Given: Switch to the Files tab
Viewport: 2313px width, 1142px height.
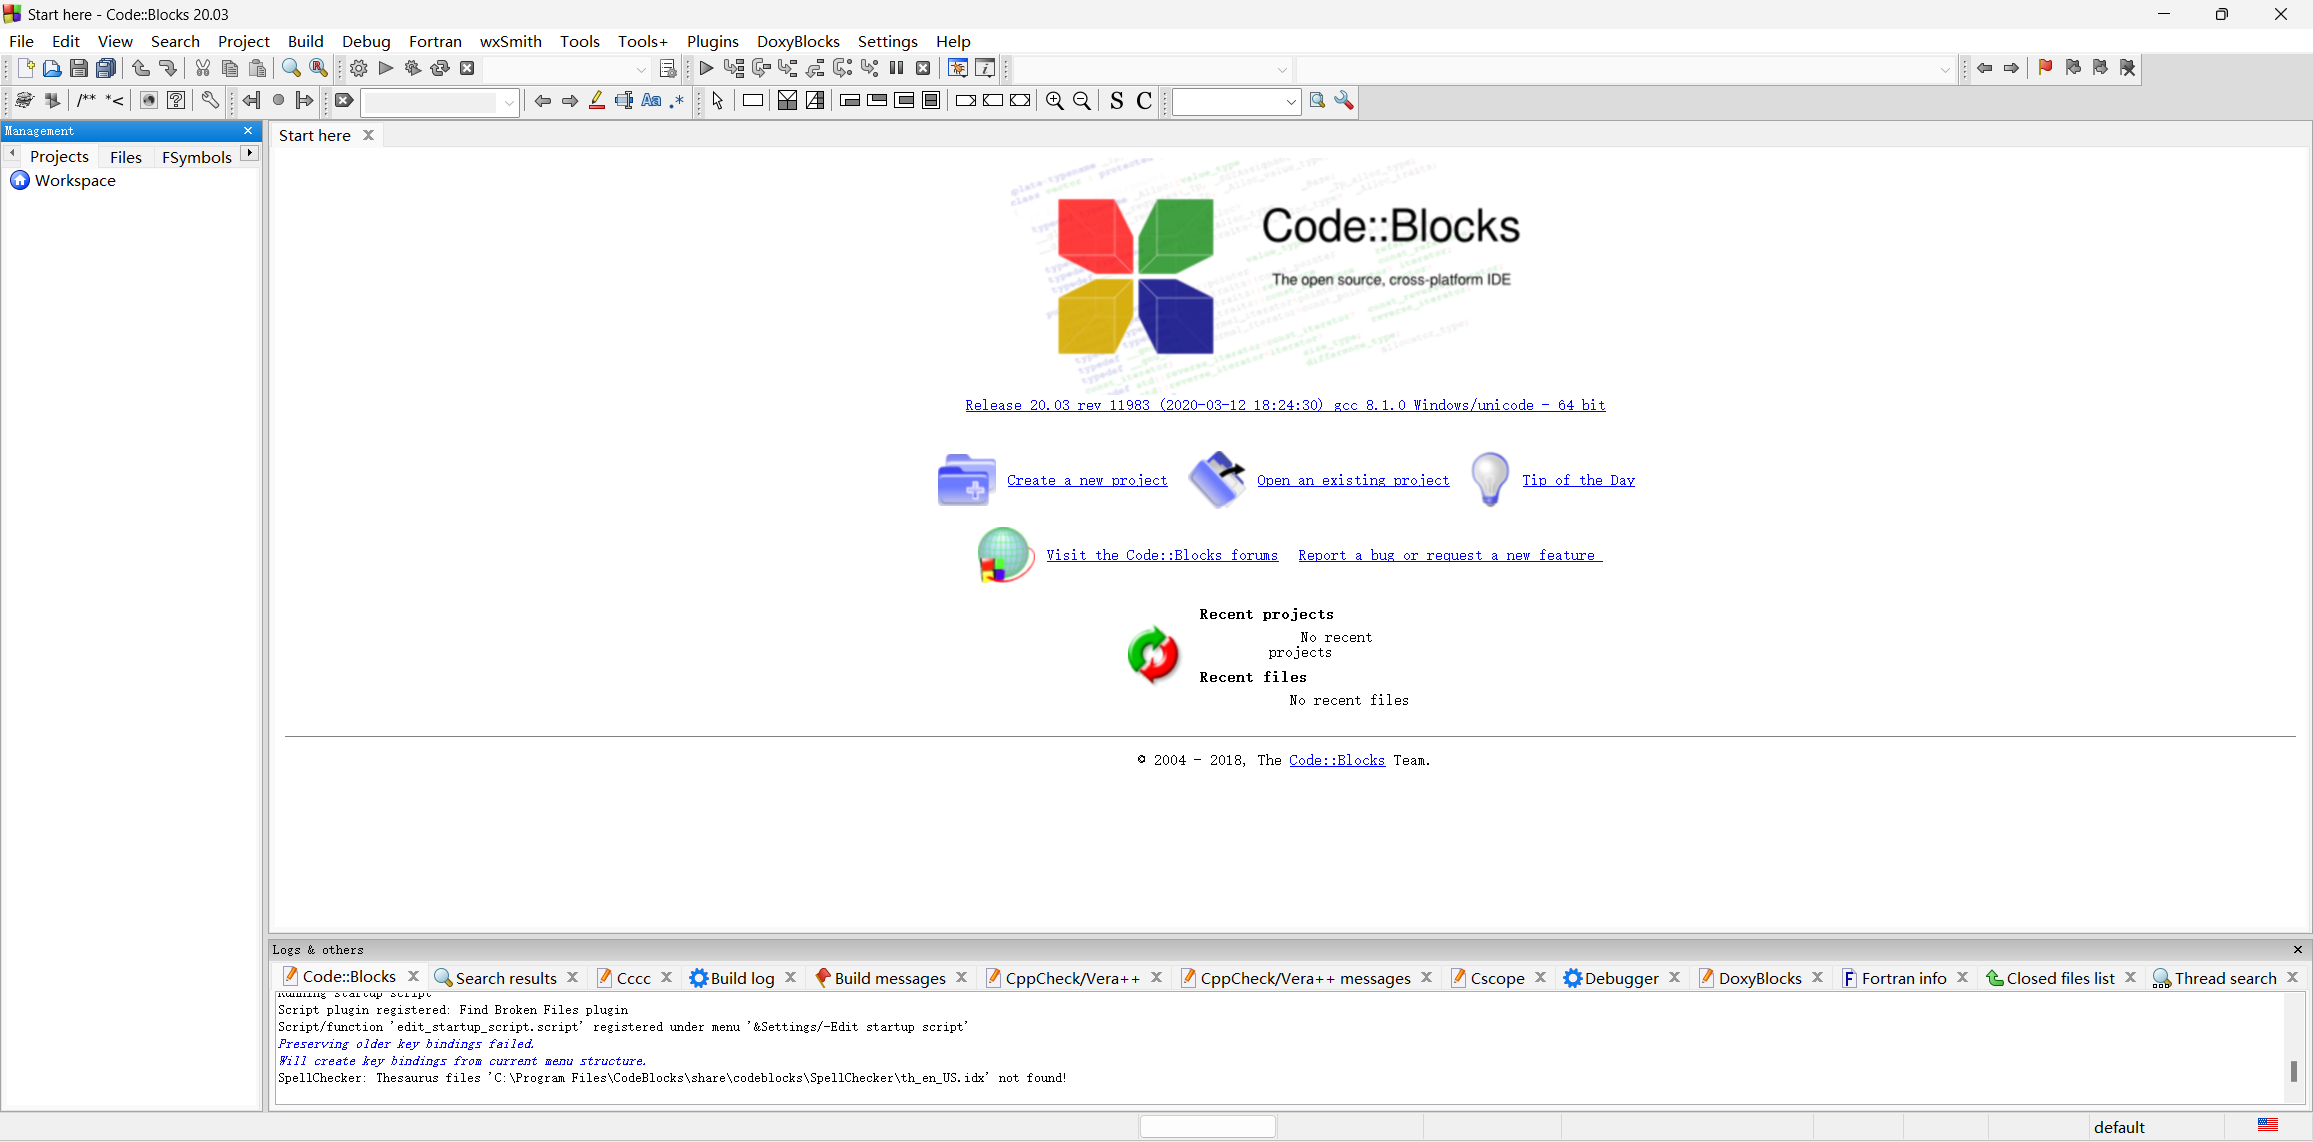Looking at the screenshot, I should [x=126, y=157].
